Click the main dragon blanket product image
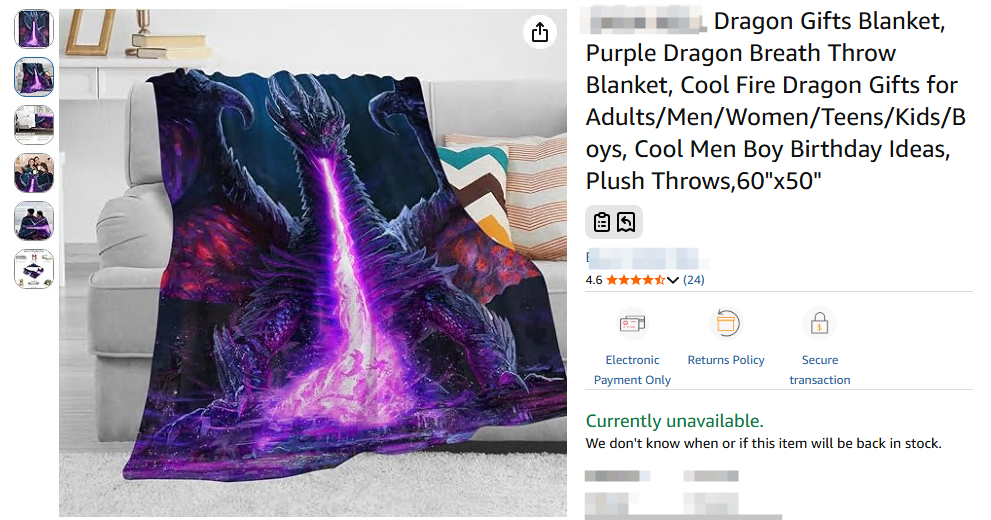 [x=313, y=263]
